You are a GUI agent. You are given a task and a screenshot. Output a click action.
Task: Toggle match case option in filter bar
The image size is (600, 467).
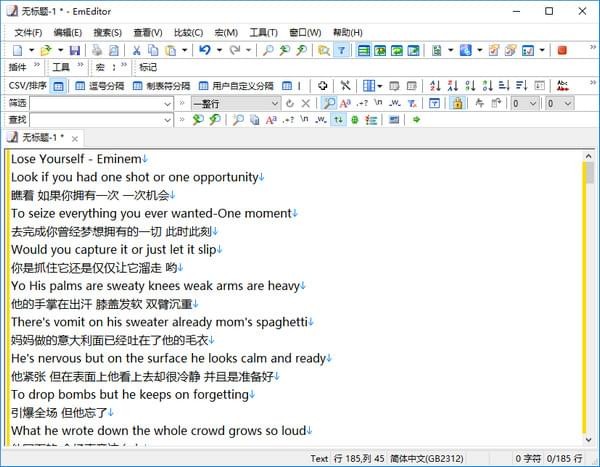tap(345, 103)
